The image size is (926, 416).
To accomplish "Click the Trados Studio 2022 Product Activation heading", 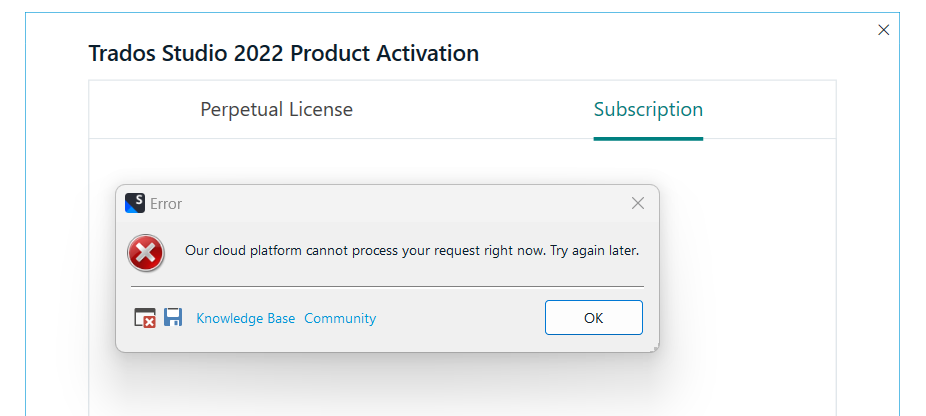I will (284, 53).
